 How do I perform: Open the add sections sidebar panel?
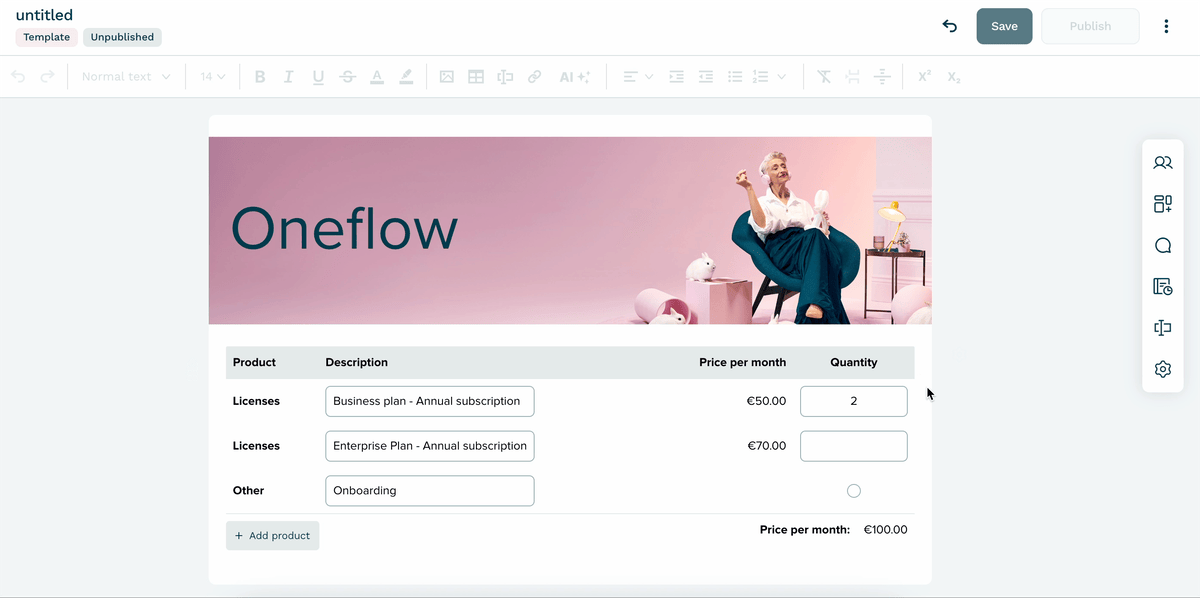(x=1163, y=204)
